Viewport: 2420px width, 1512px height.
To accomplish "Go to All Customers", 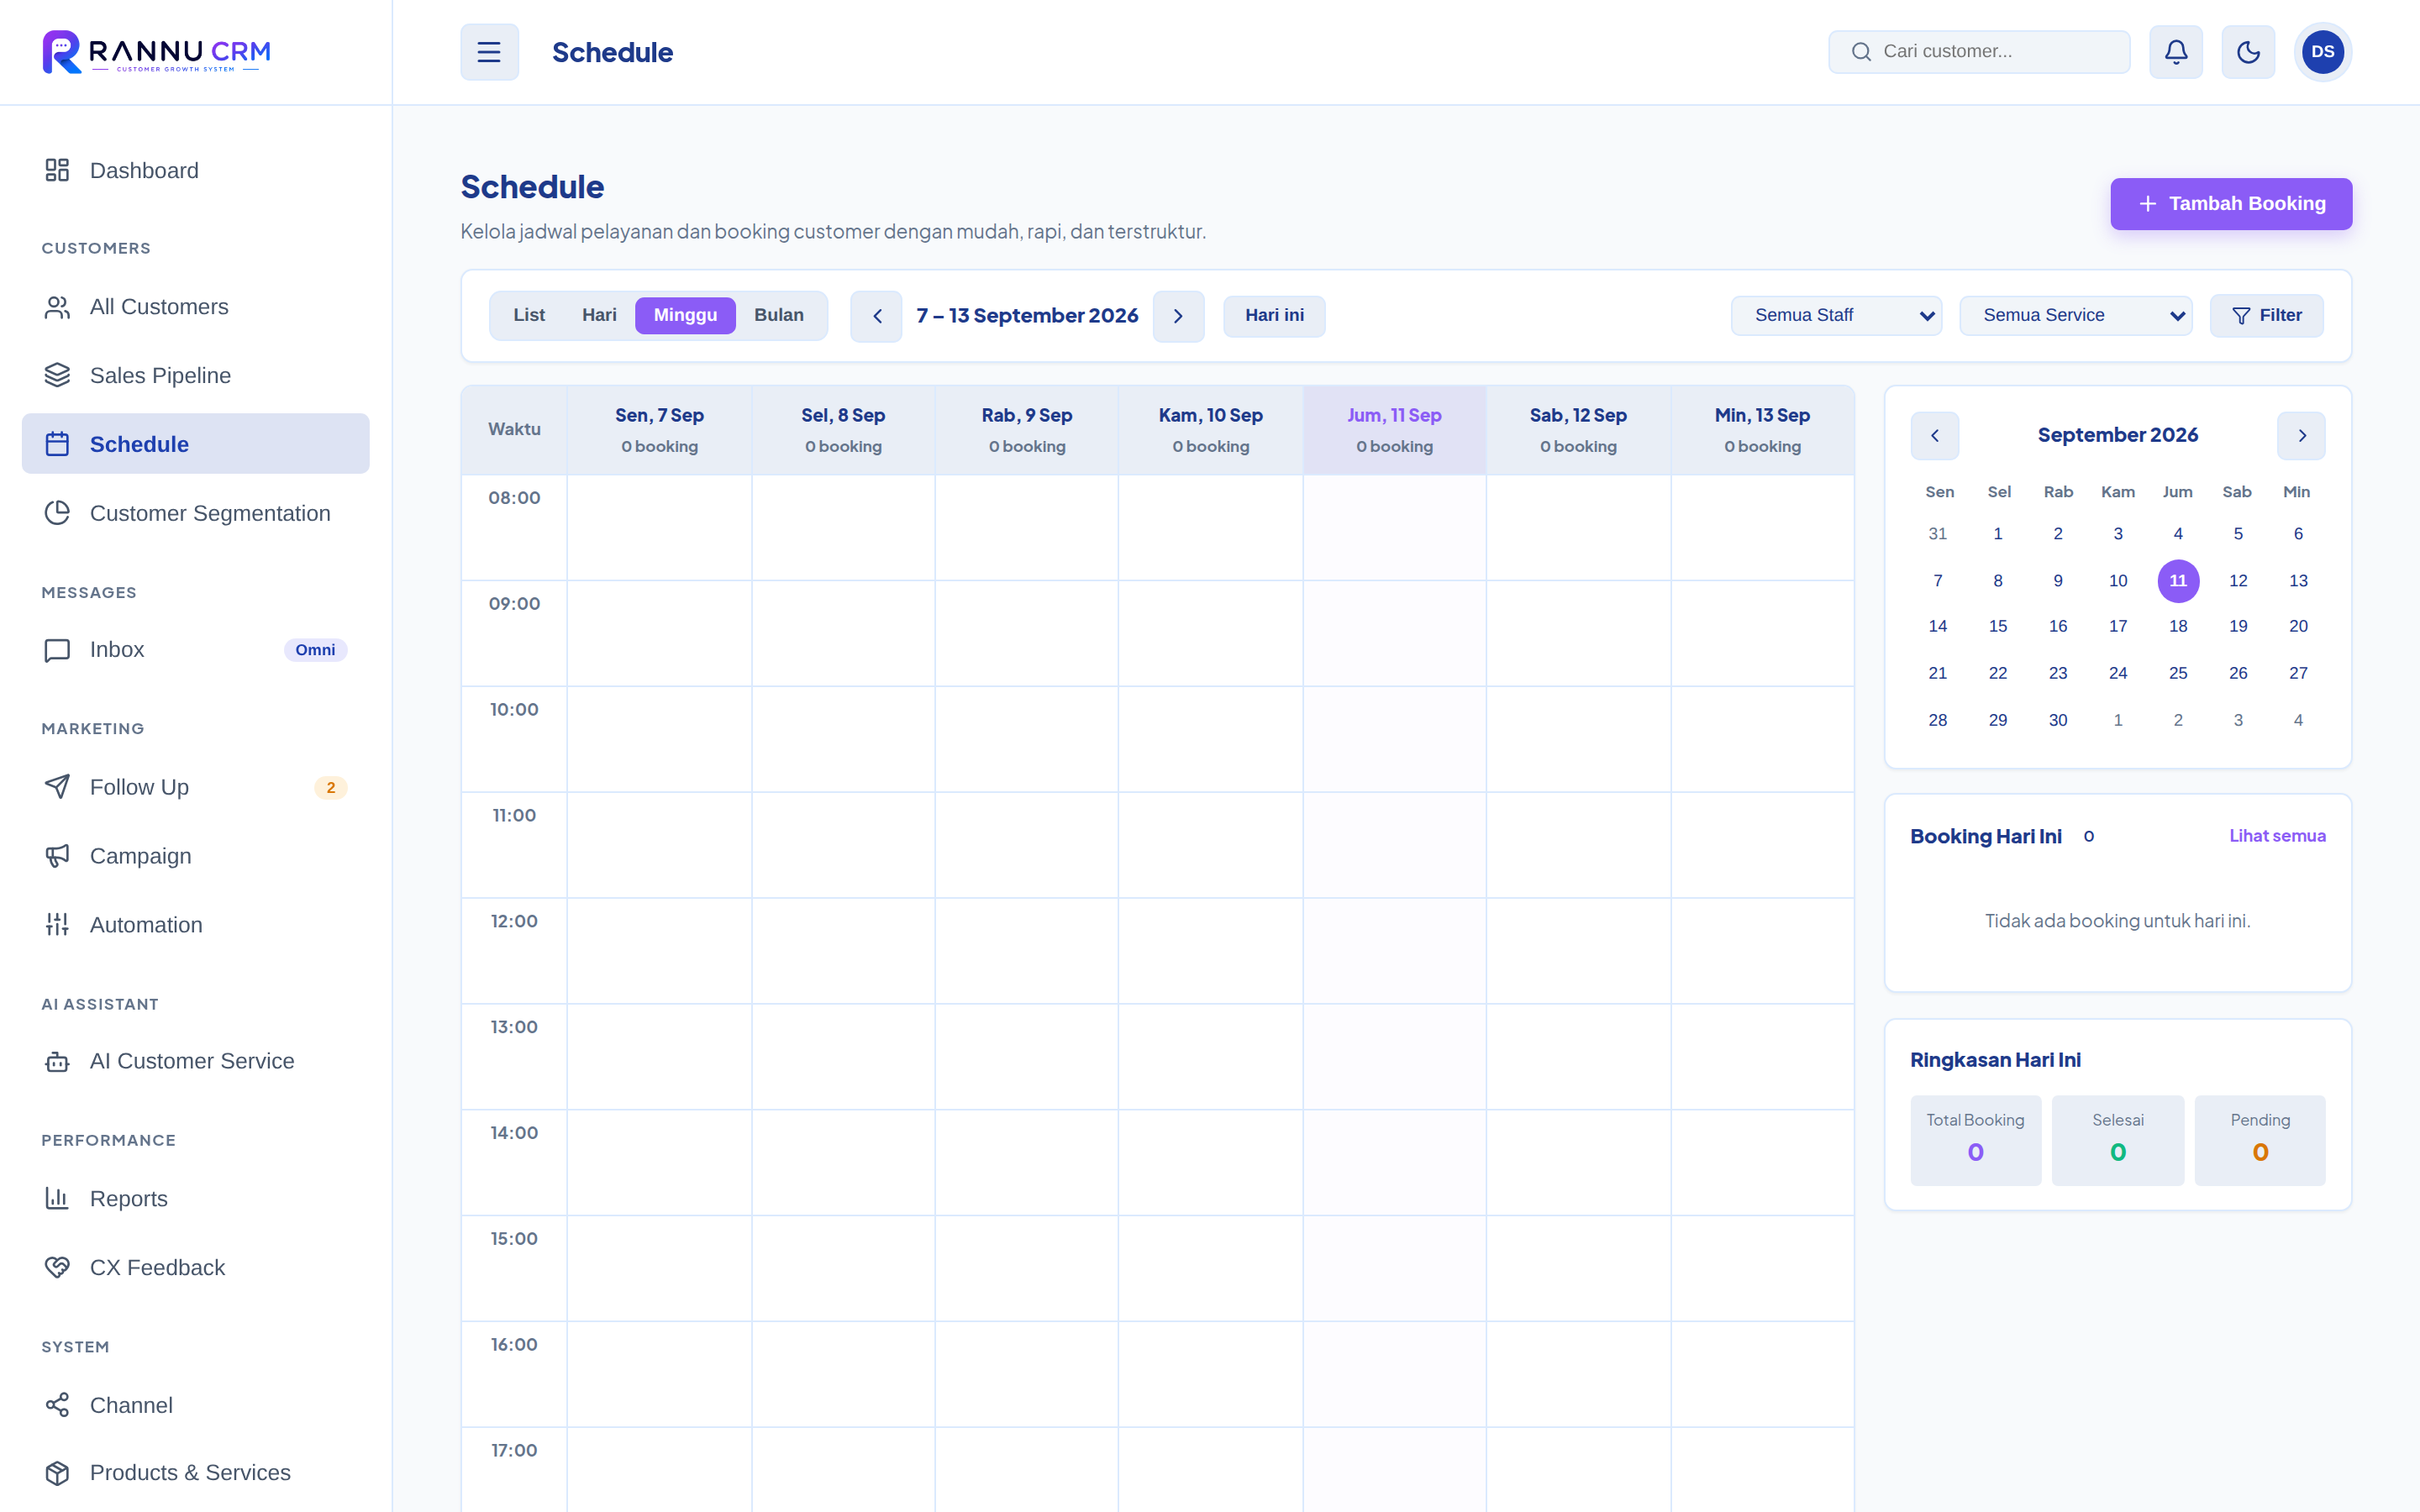I will pos(196,307).
